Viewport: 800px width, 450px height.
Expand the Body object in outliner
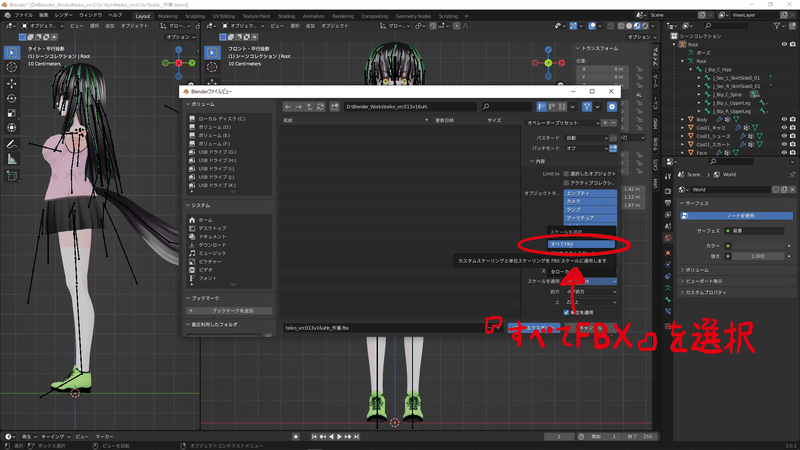click(x=683, y=119)
